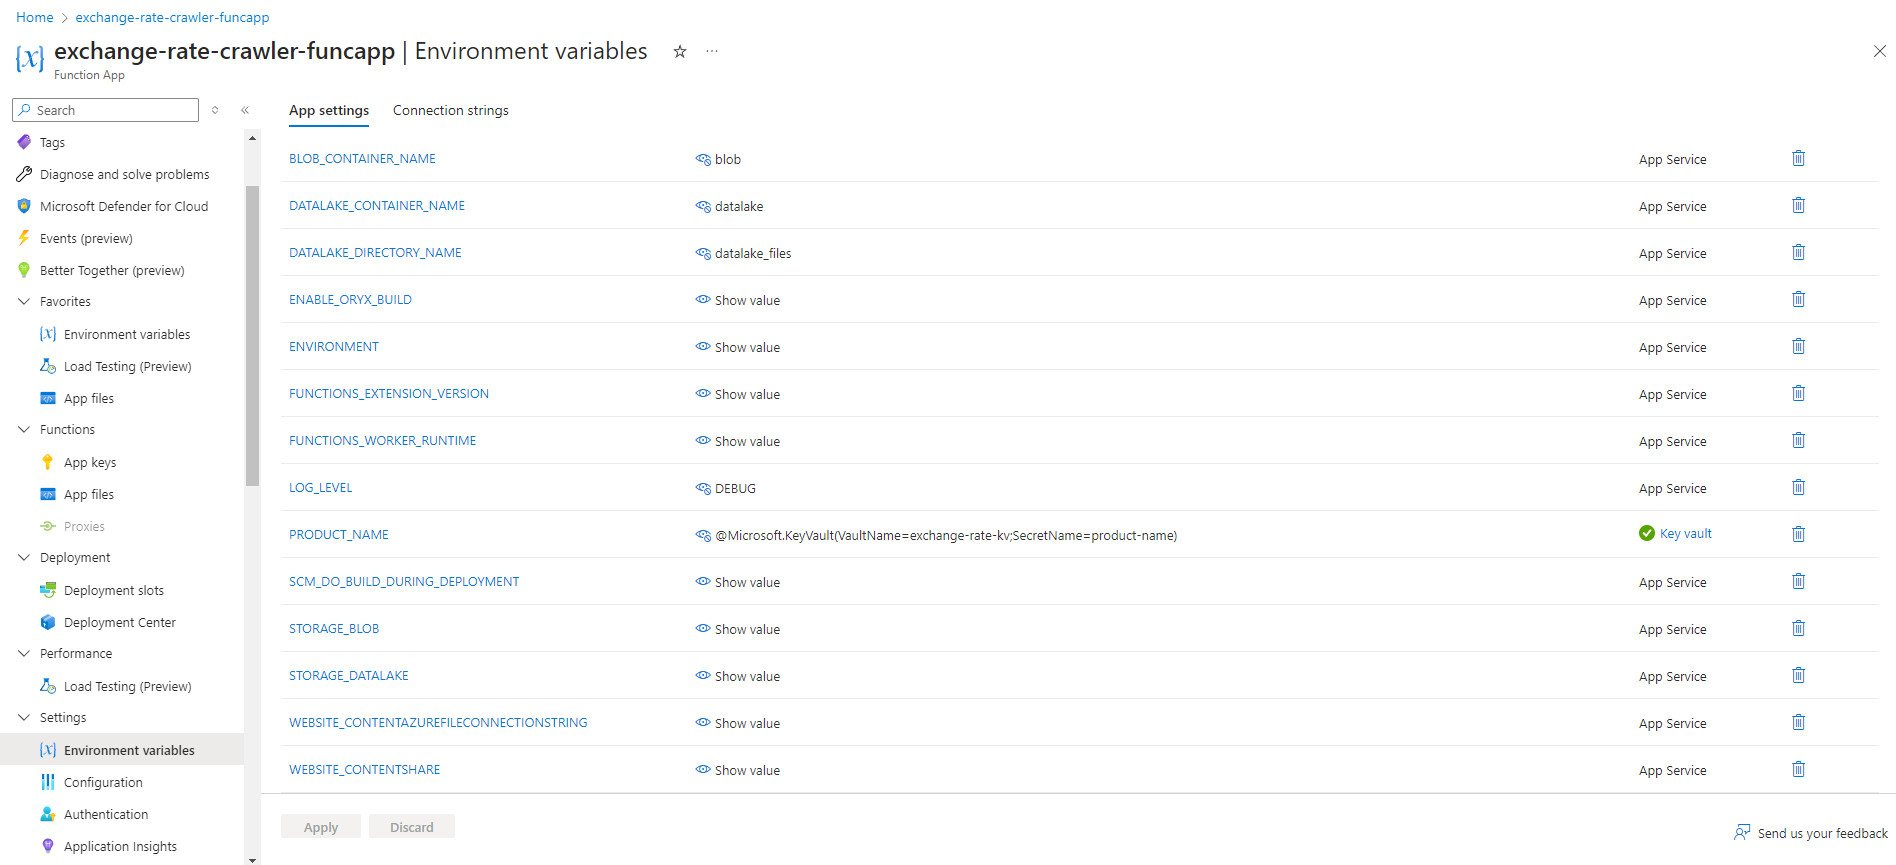The image size is (1896, 865).
Task: Remove SCM_DO_BUILD_DURING_DEPLOYMENT with trash icon
Action: tap(1798, 581)
